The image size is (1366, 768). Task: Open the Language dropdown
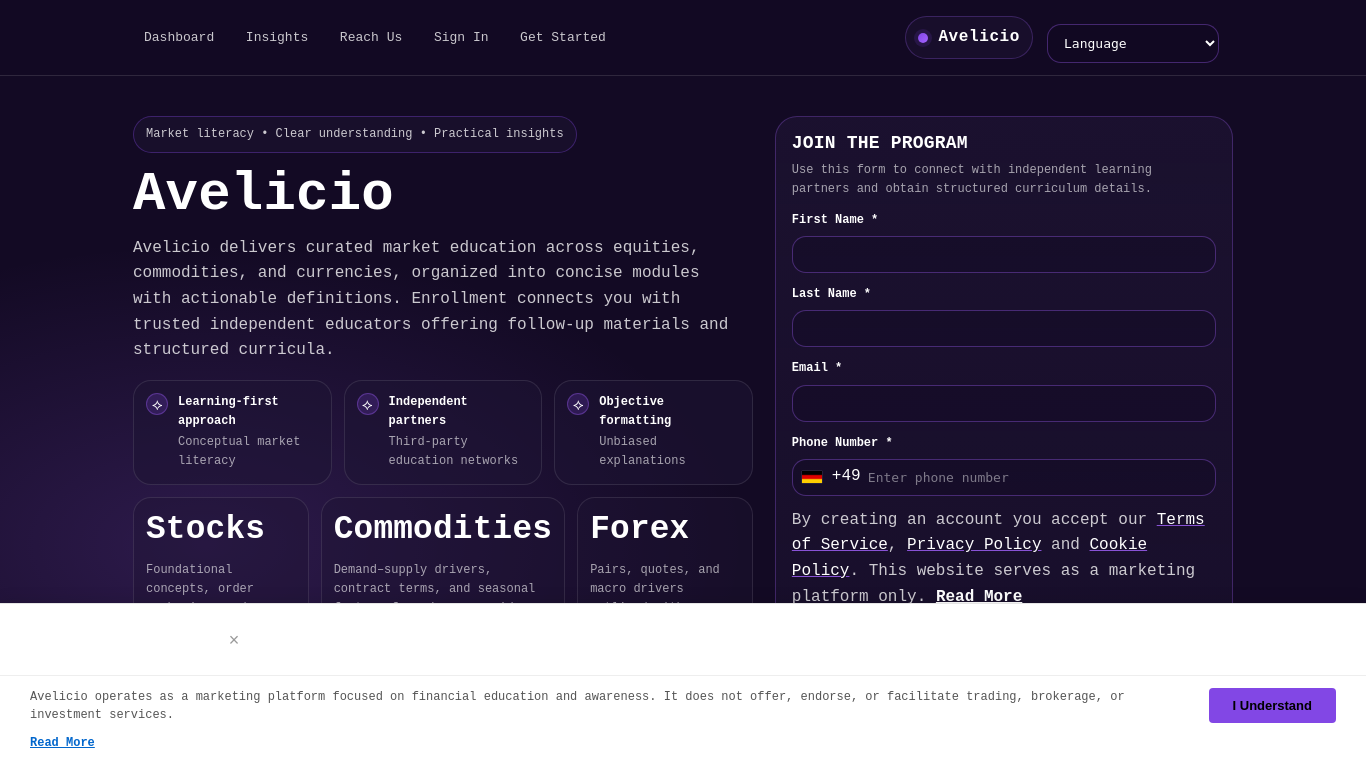[x=1133, y=43]
